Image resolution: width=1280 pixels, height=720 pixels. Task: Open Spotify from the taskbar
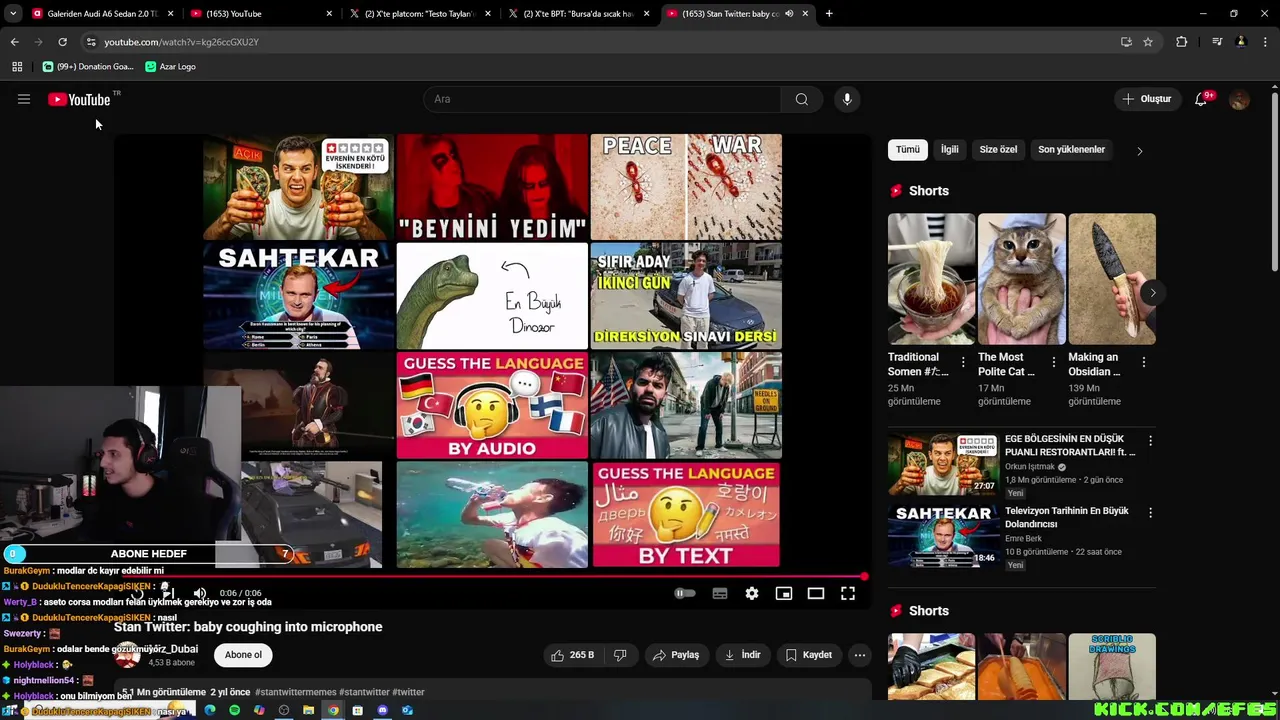pyautogui.click(x=235, y=710)
